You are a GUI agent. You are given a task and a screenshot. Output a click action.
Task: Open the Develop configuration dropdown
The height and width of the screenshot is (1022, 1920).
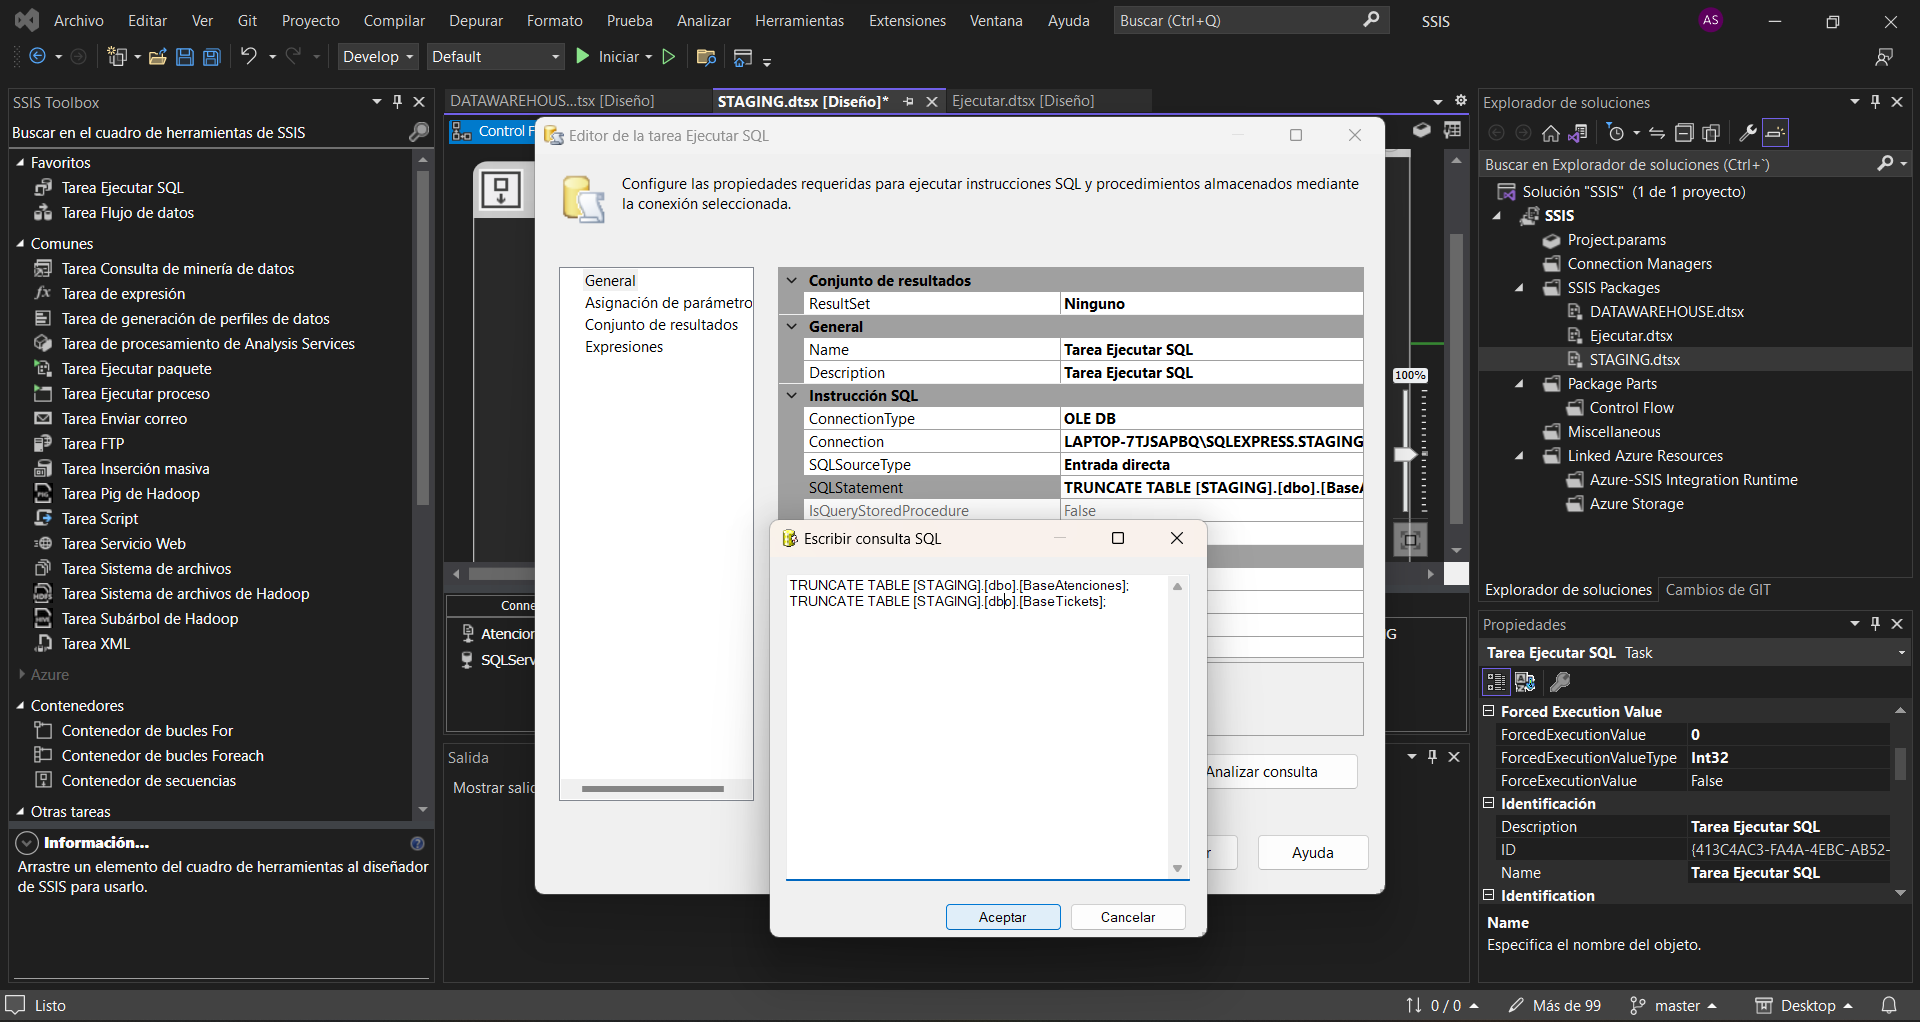377,57
